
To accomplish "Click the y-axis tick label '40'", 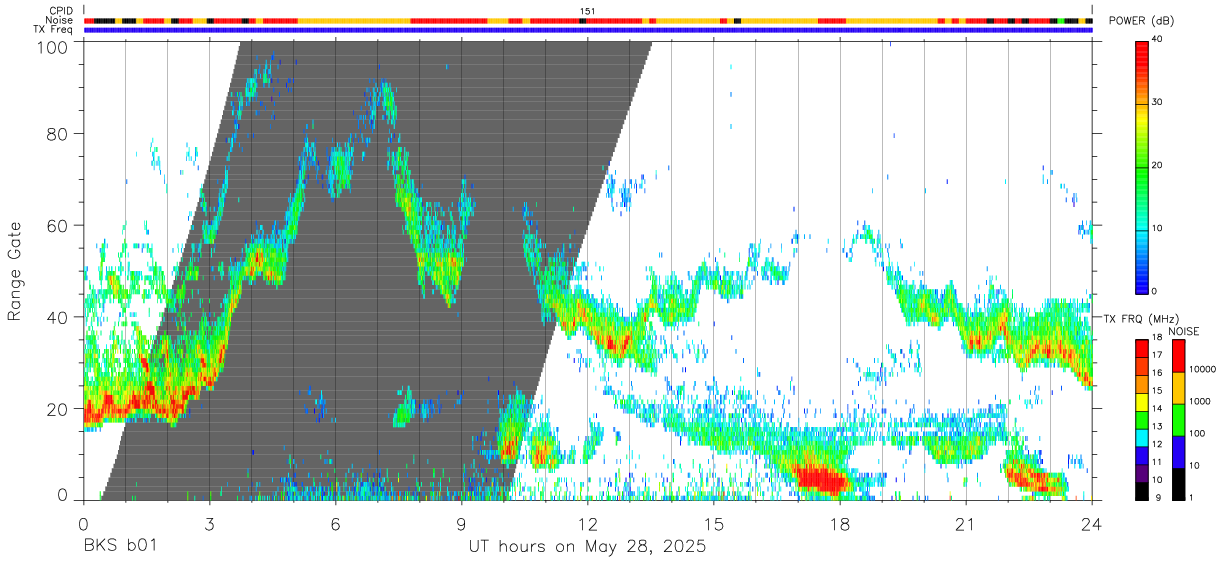I will click(59, 317).
